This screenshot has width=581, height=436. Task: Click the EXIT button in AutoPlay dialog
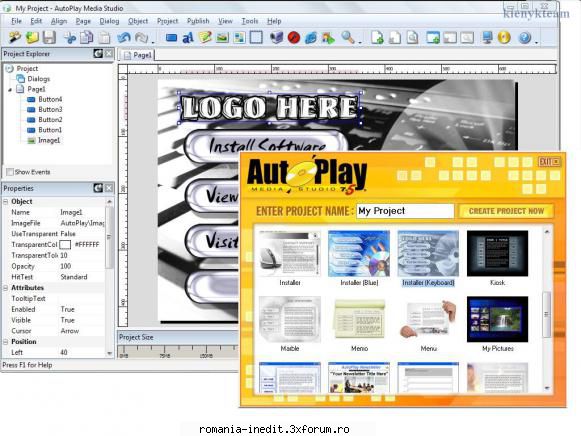[x=549, y=162]
